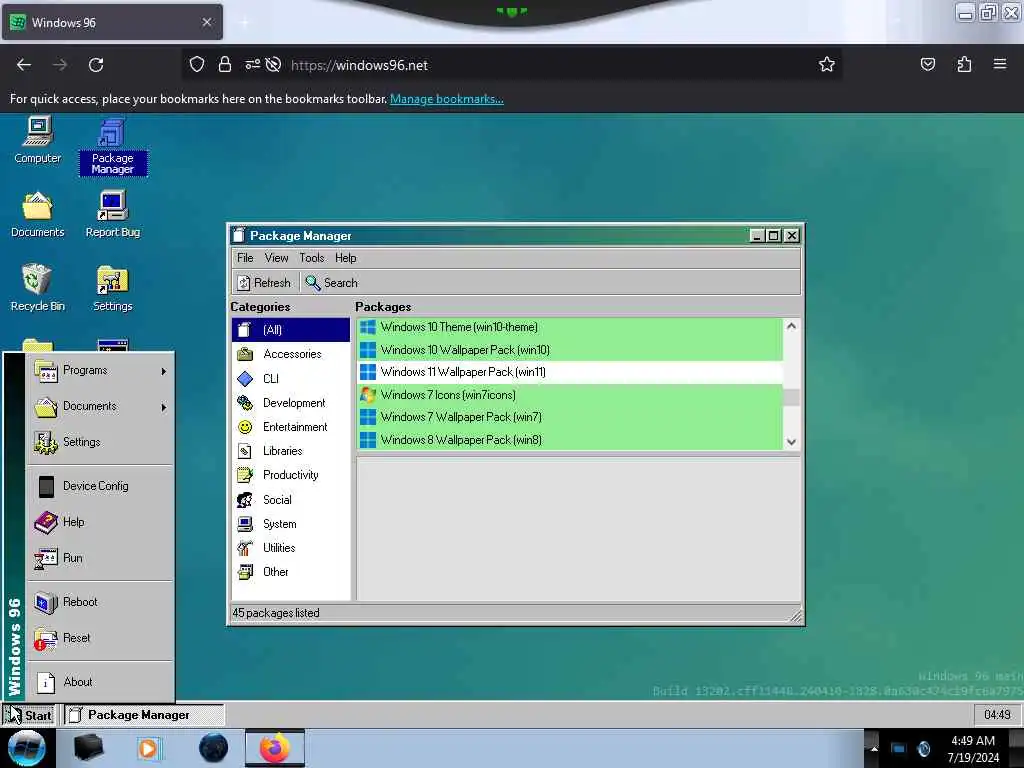
Task: Open Run from the Start menu
Action: 100,558
